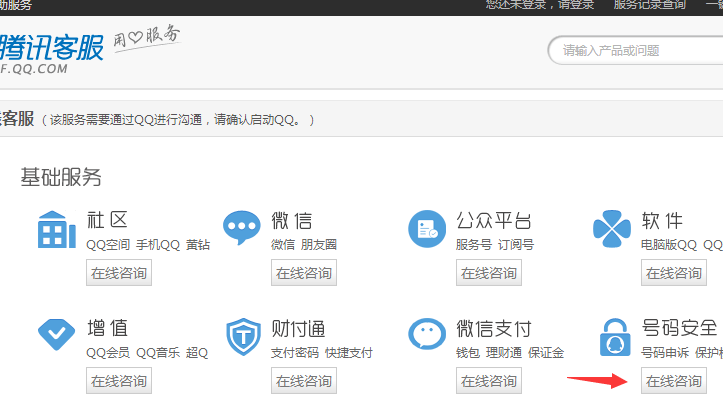The image size is (723, 408).
Task: Click the 腾讯客服 logo
Action: click(52, 52)
